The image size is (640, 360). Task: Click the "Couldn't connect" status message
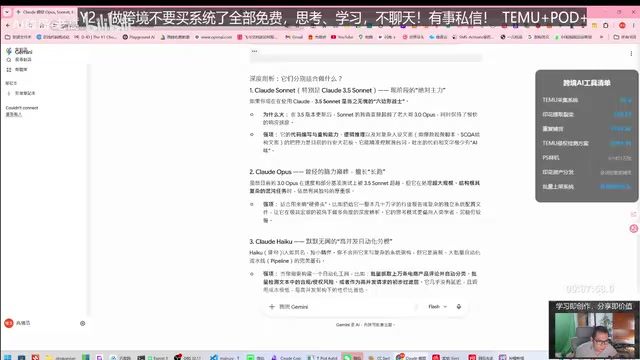22,108
